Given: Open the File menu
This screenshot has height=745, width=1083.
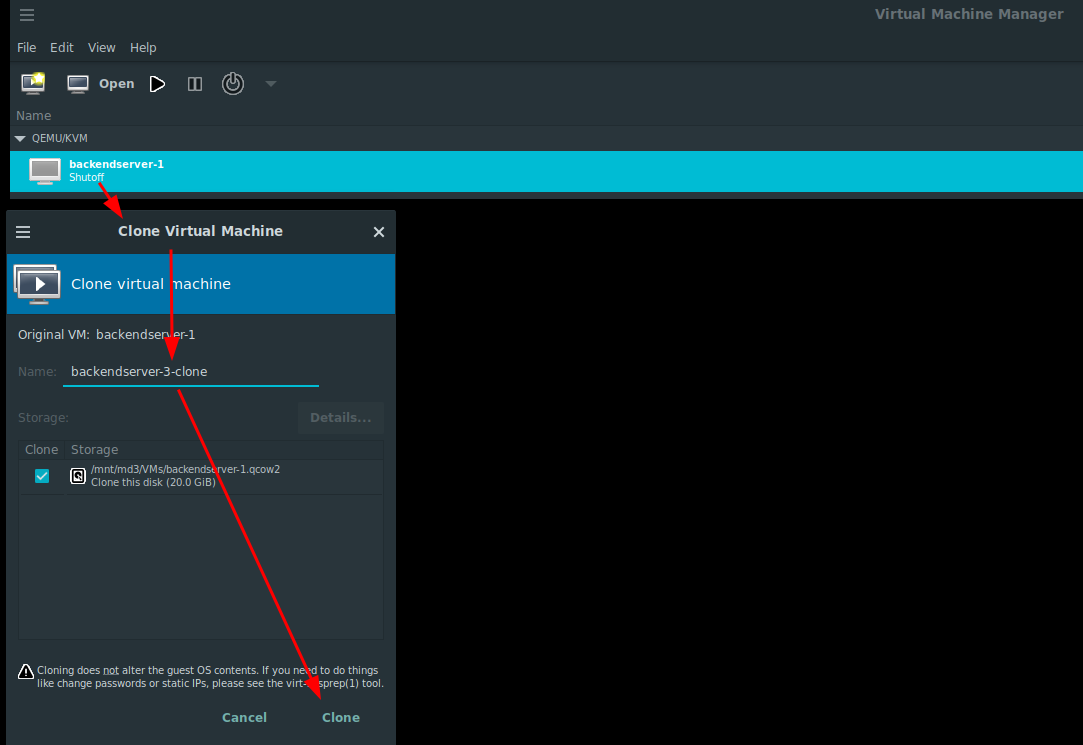Looking at the screenshot, I should click(26, 48).
